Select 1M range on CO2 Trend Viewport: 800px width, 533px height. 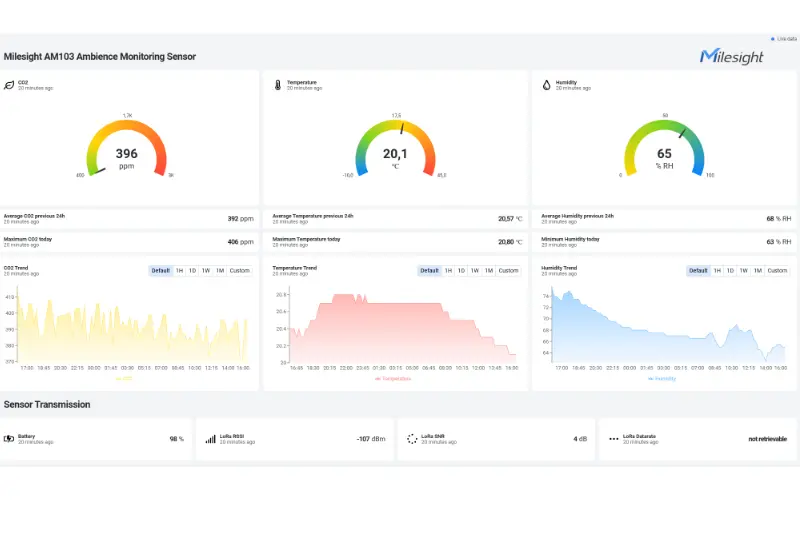220,271
